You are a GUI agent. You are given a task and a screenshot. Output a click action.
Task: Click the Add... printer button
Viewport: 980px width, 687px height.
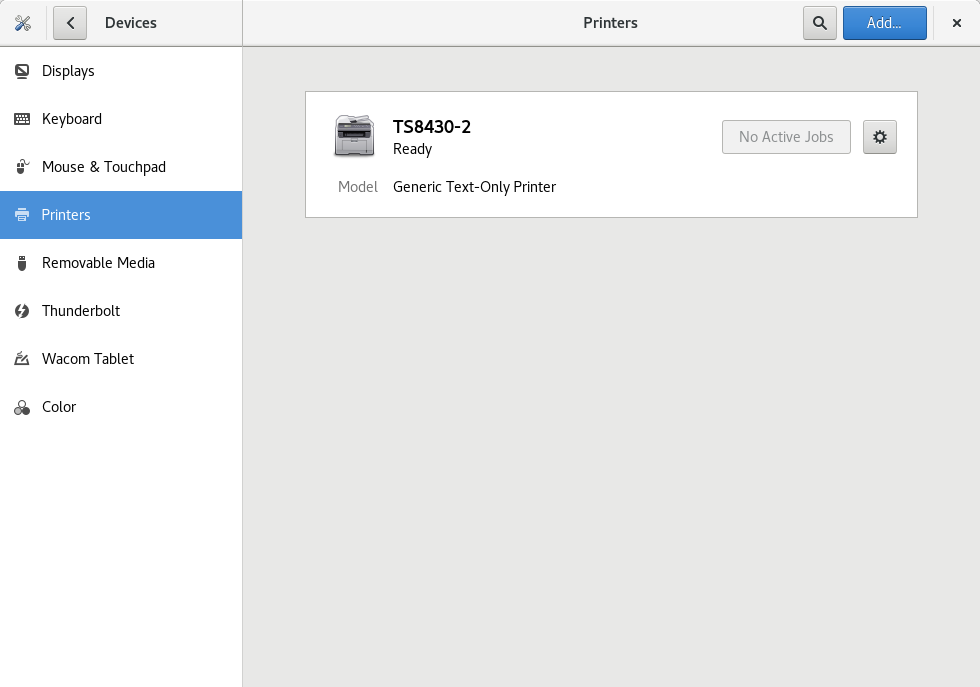pos(884,23)
